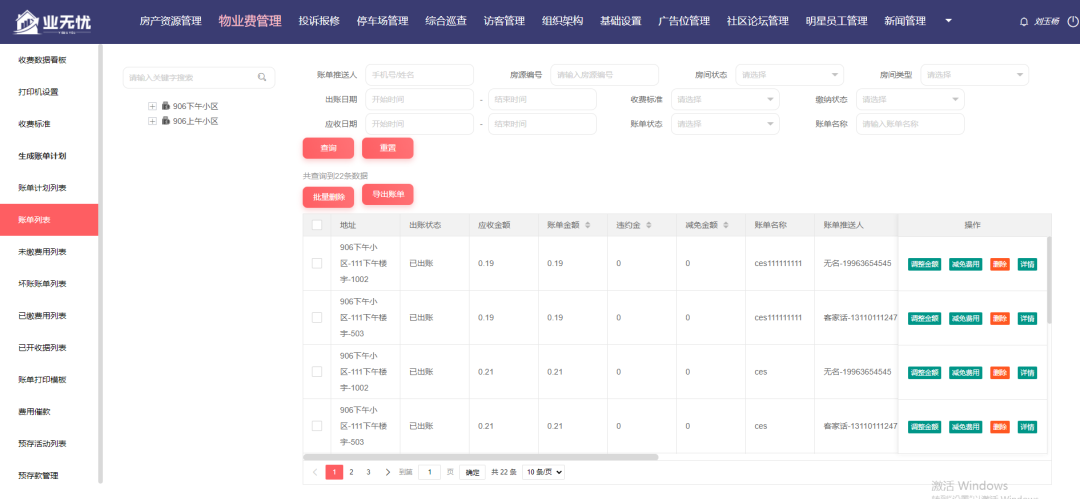Open notifications via the bell icon
This screenshot has height=499, width=1080.
(1024, 22)
